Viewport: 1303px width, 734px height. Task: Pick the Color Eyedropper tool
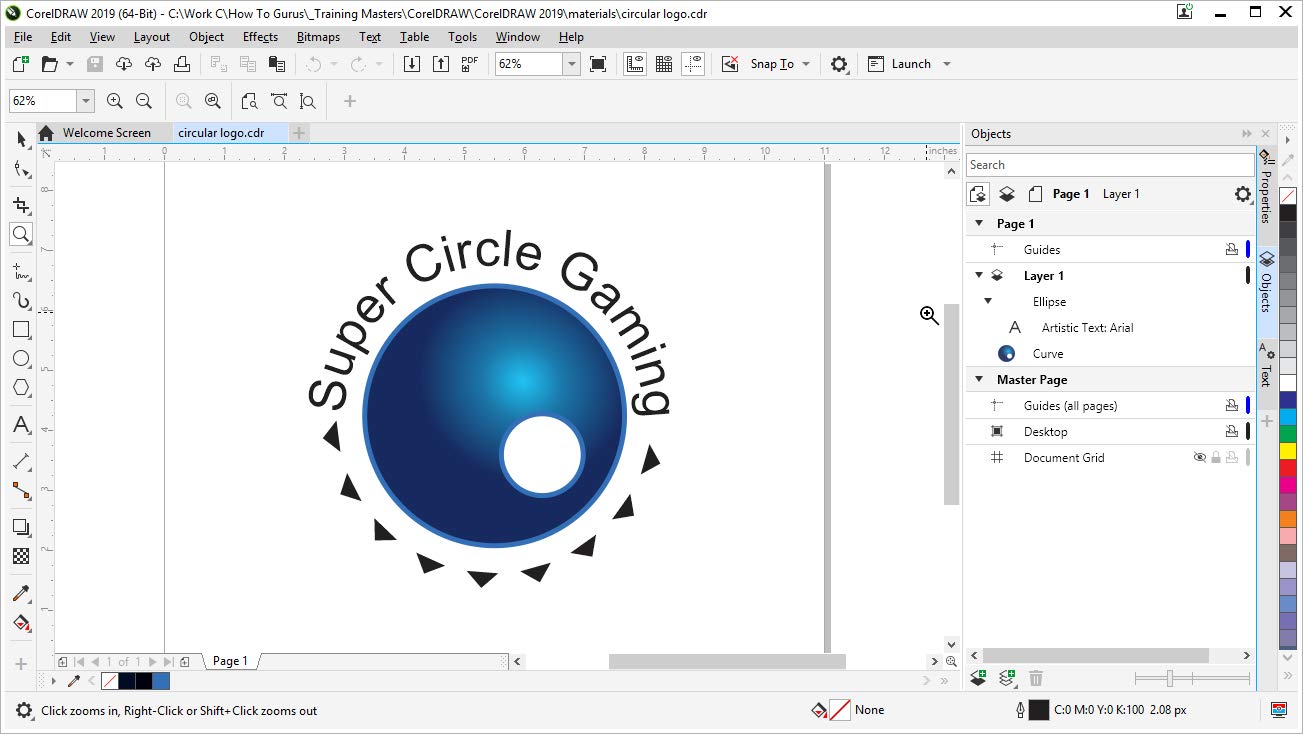(x=21, y=594)
